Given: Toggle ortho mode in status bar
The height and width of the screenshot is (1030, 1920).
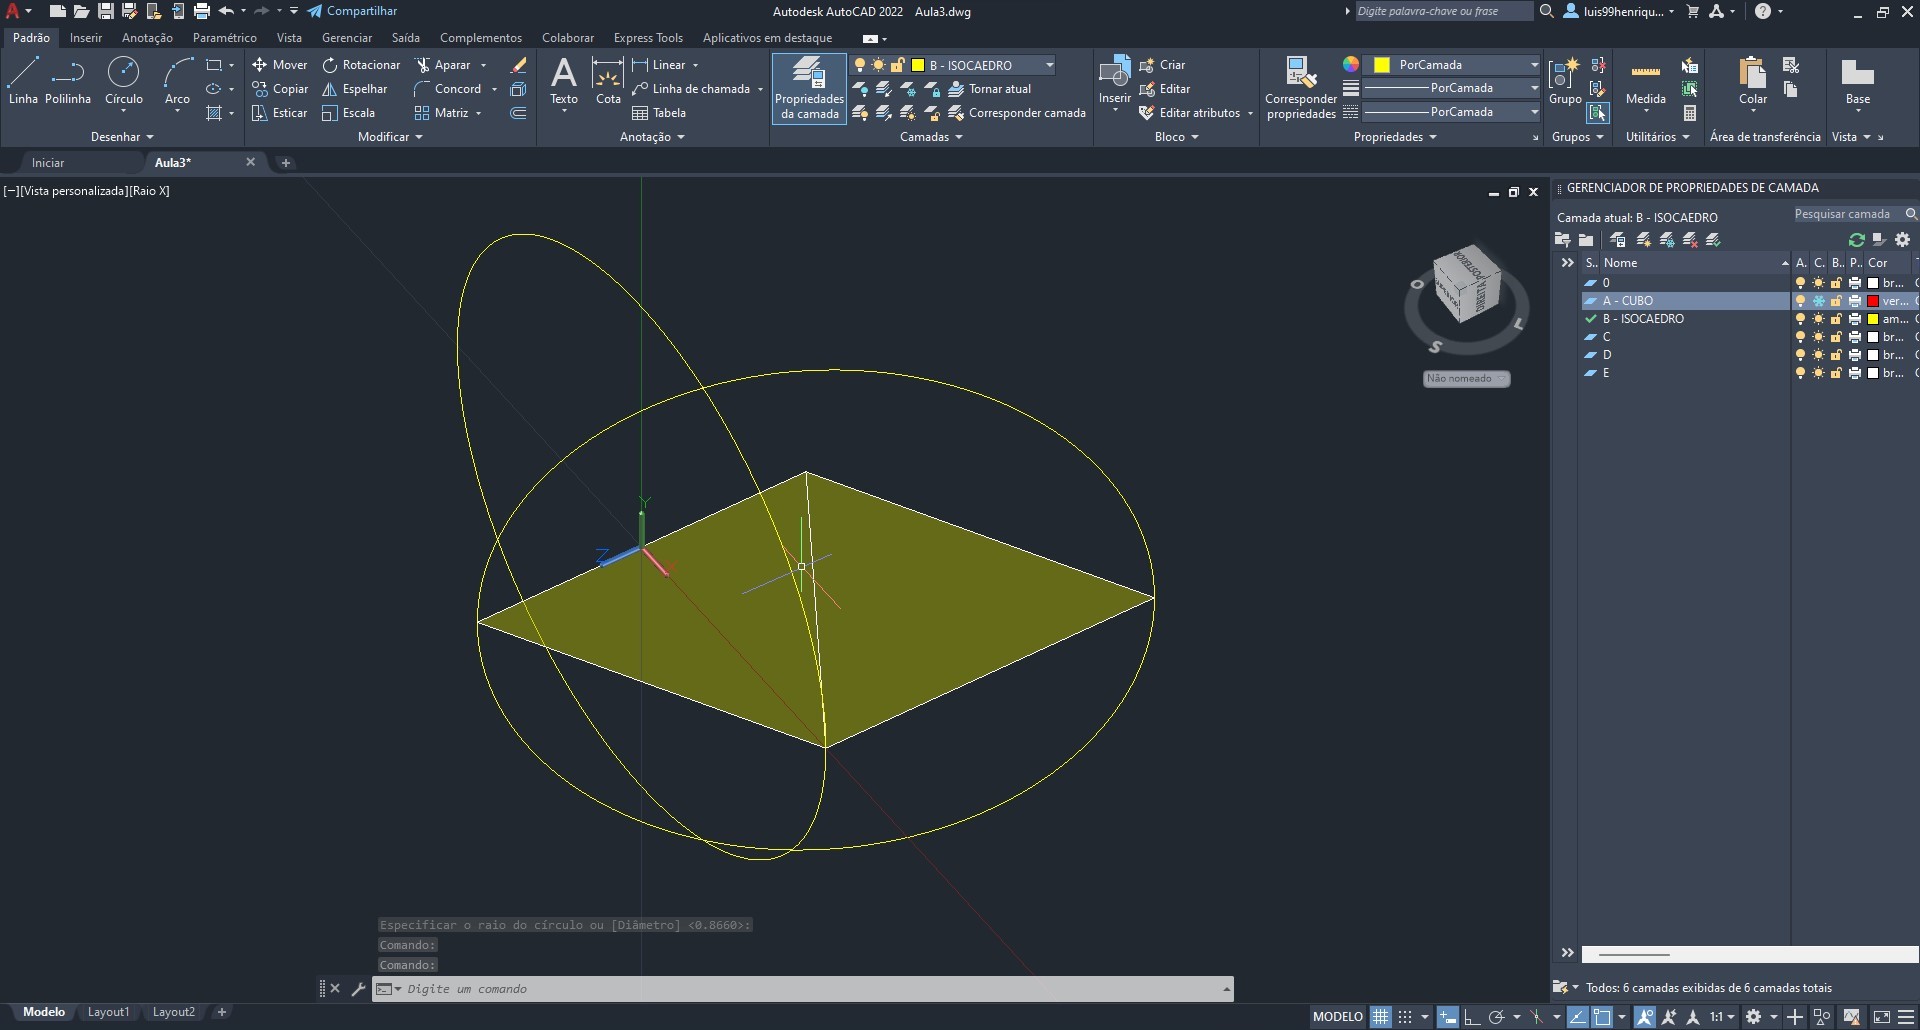Looking at the screenshot, I should click(x=1472, y=1017).
